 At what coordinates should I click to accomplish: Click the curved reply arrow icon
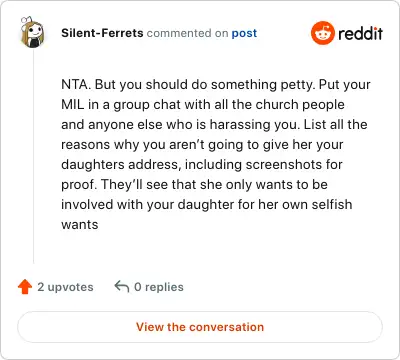coord(122,286)
